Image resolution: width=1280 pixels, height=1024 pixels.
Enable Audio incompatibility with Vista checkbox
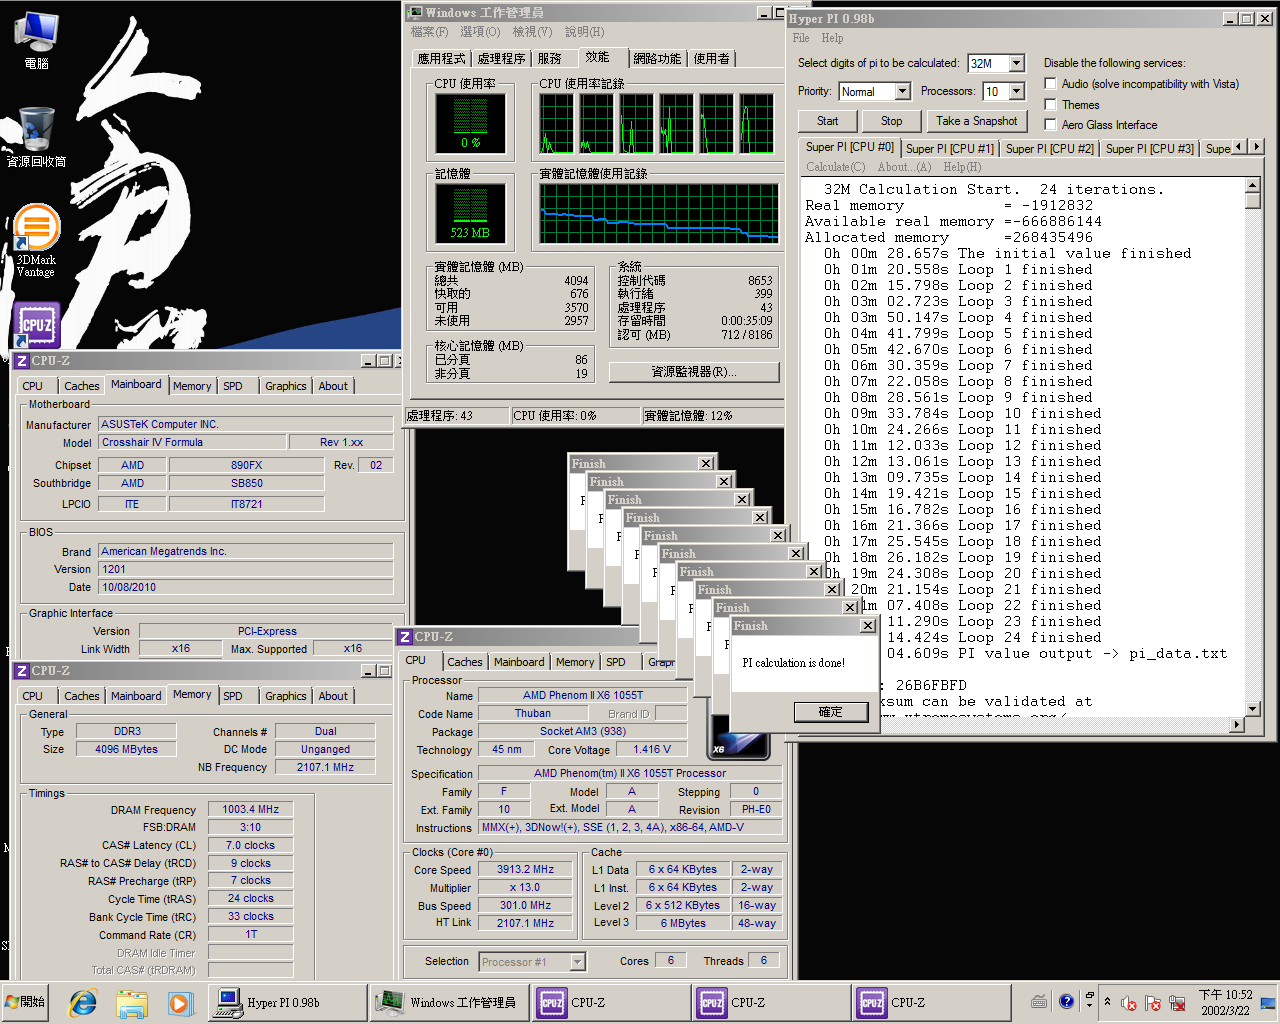click(1050, 84)
